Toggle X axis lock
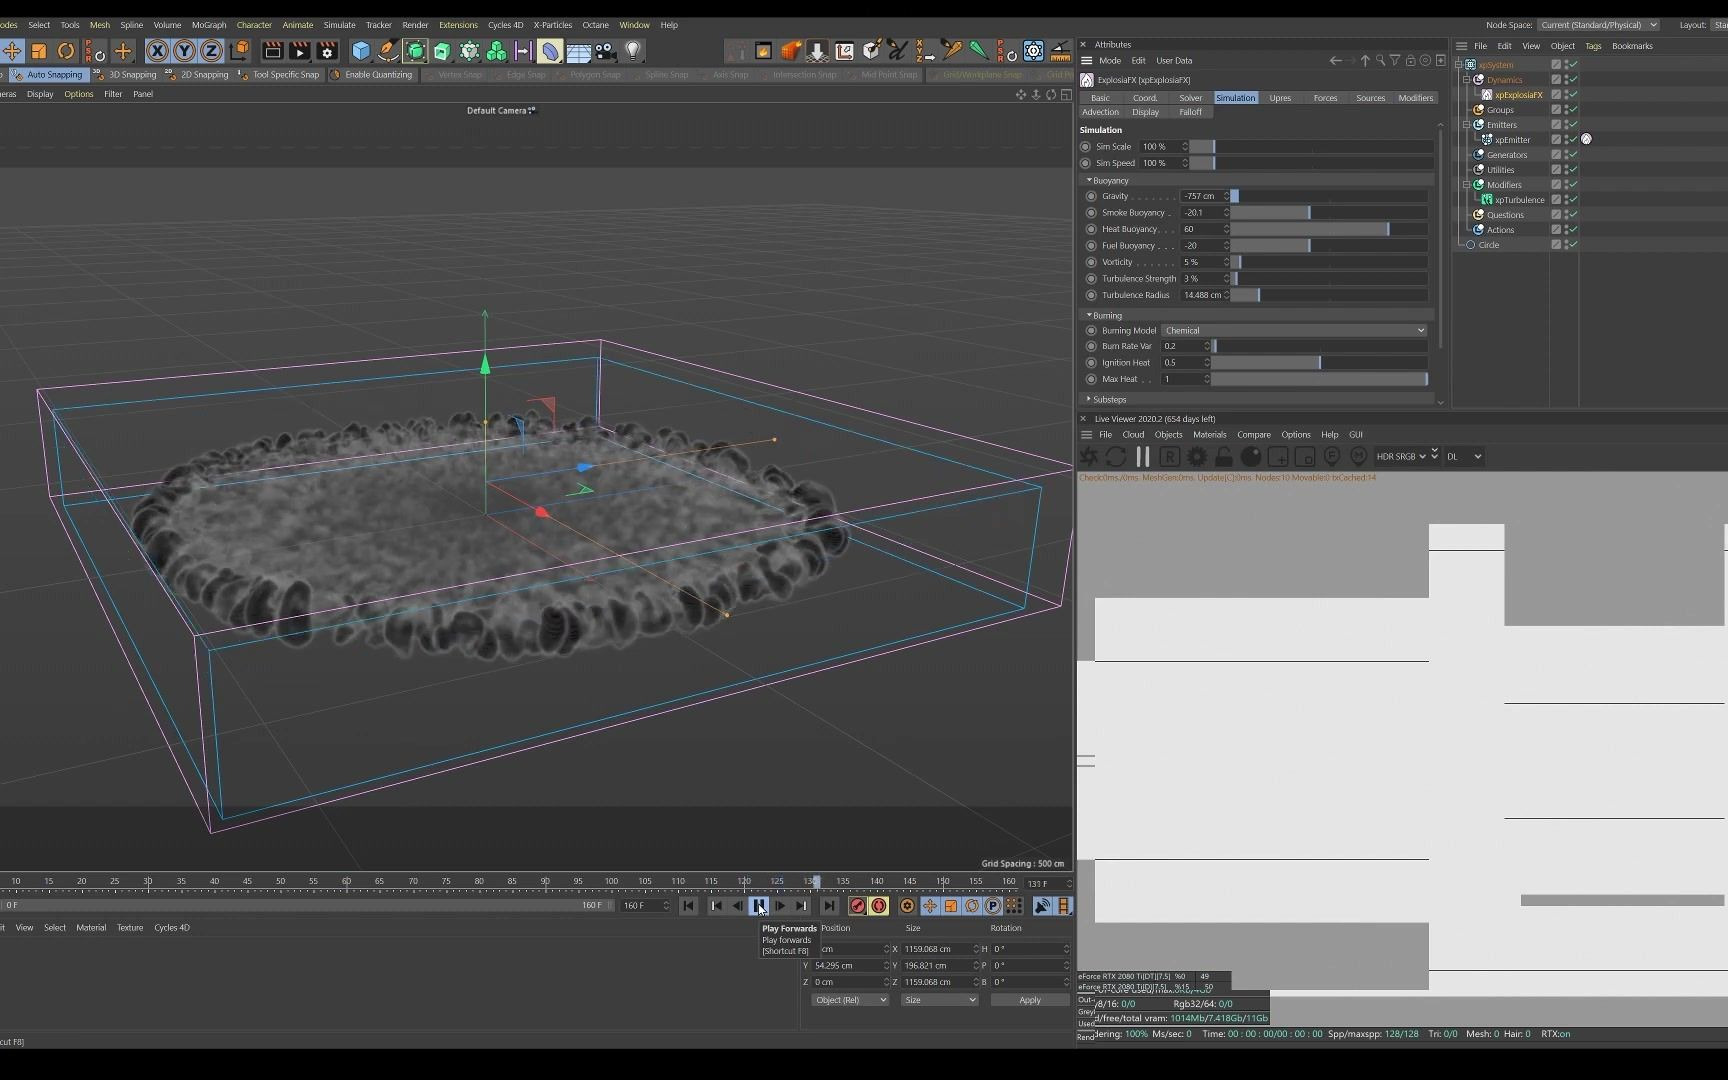The height and width of the screenshot is (1080, 1728). click(x=157, y=51)
